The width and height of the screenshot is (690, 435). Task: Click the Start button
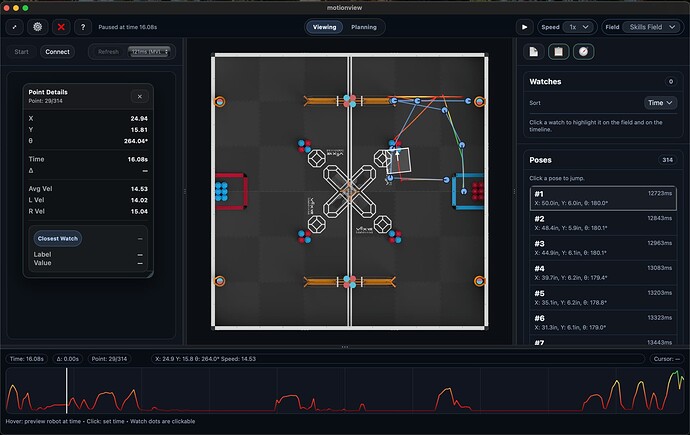pyautogui.click(x=21, y=52)
